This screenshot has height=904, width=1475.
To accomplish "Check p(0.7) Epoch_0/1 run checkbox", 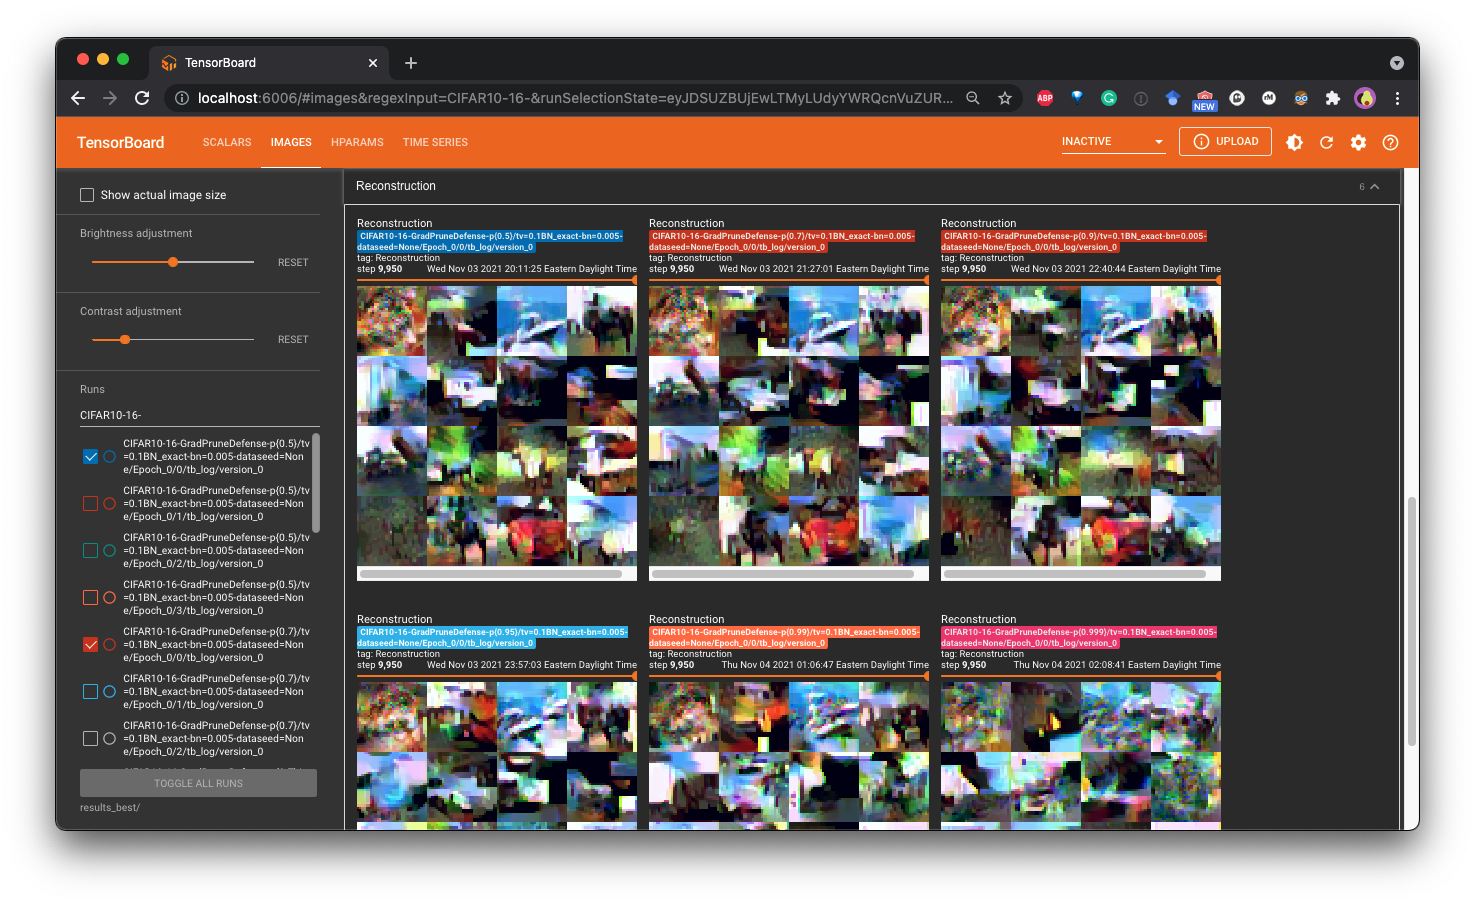I will click(x=90, y=691).
